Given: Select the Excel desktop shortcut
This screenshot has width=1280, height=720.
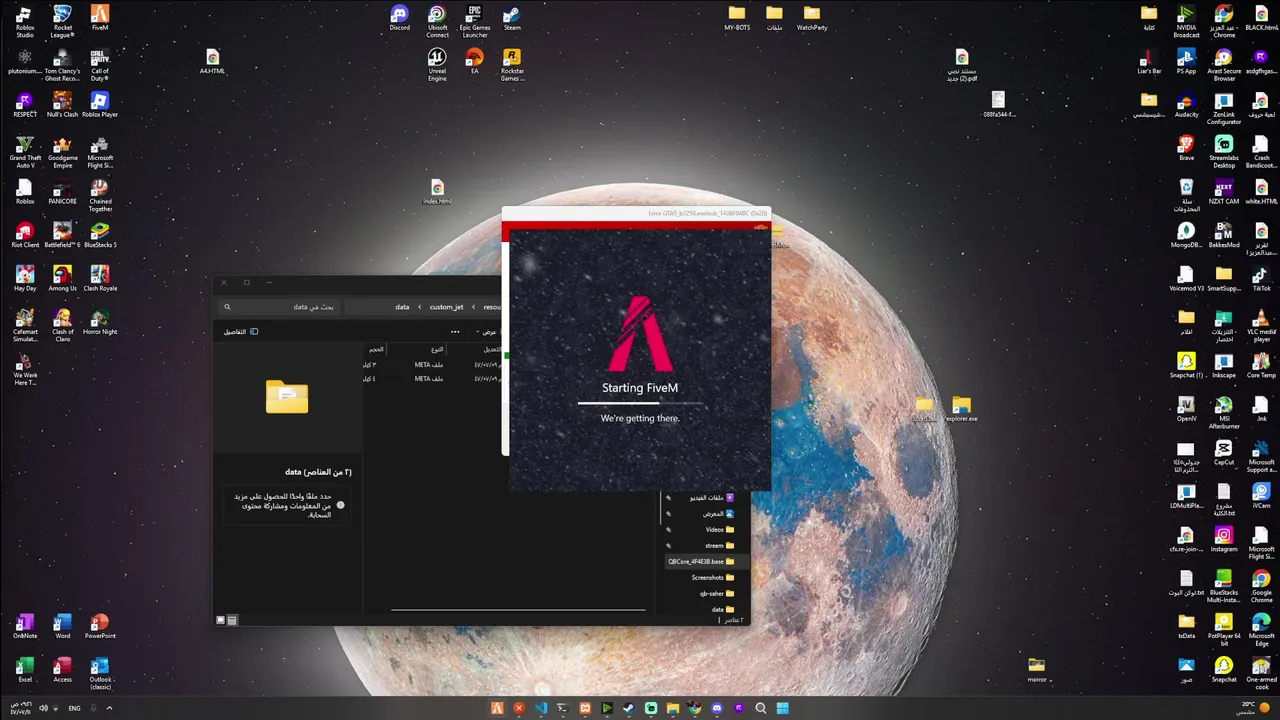Looking at the screenshot, I should (25, 670).
